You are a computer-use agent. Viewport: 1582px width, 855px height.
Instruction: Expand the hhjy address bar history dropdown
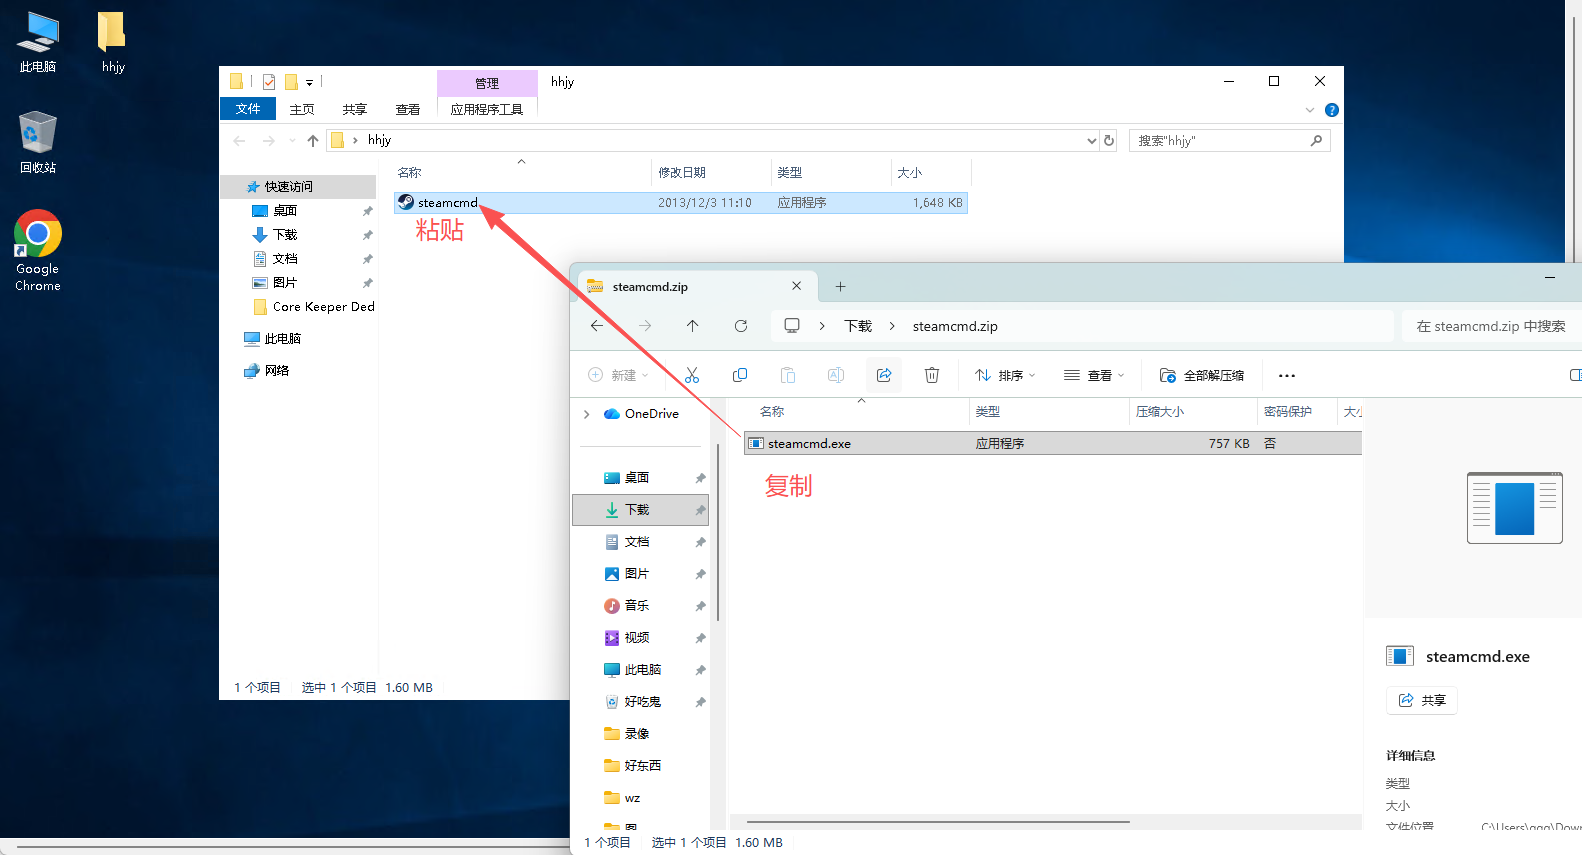pyautogui.click(x=1091, y=141)
